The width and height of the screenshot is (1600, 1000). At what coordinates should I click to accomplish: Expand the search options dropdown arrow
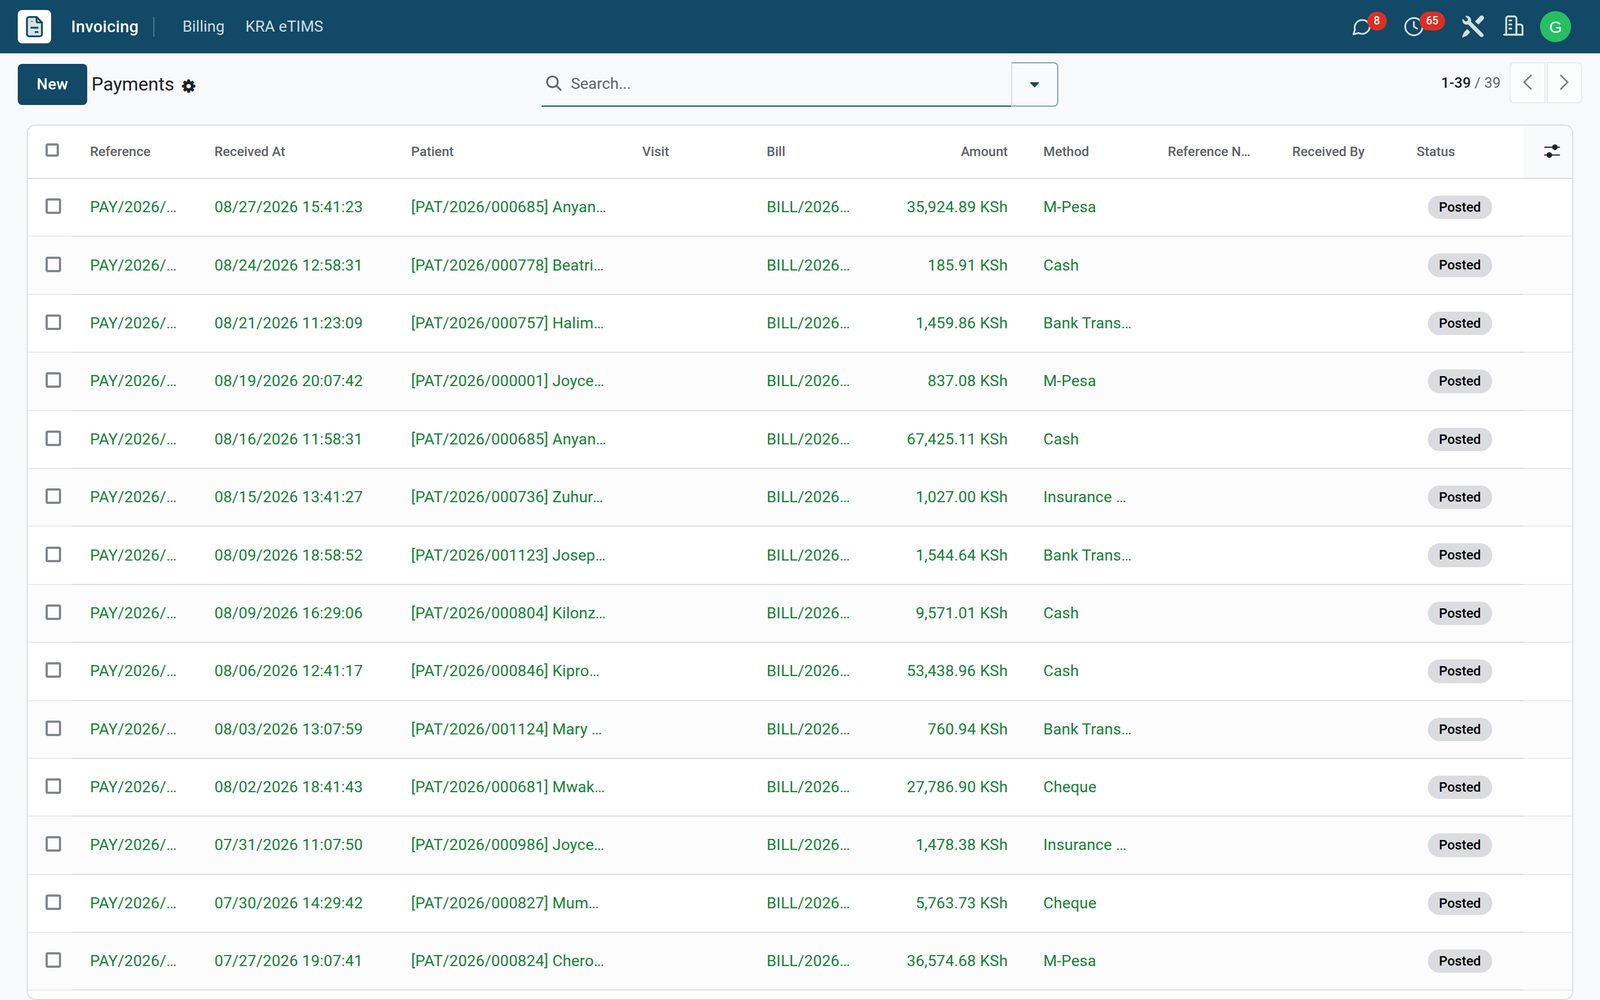(x=1034, y=84)
